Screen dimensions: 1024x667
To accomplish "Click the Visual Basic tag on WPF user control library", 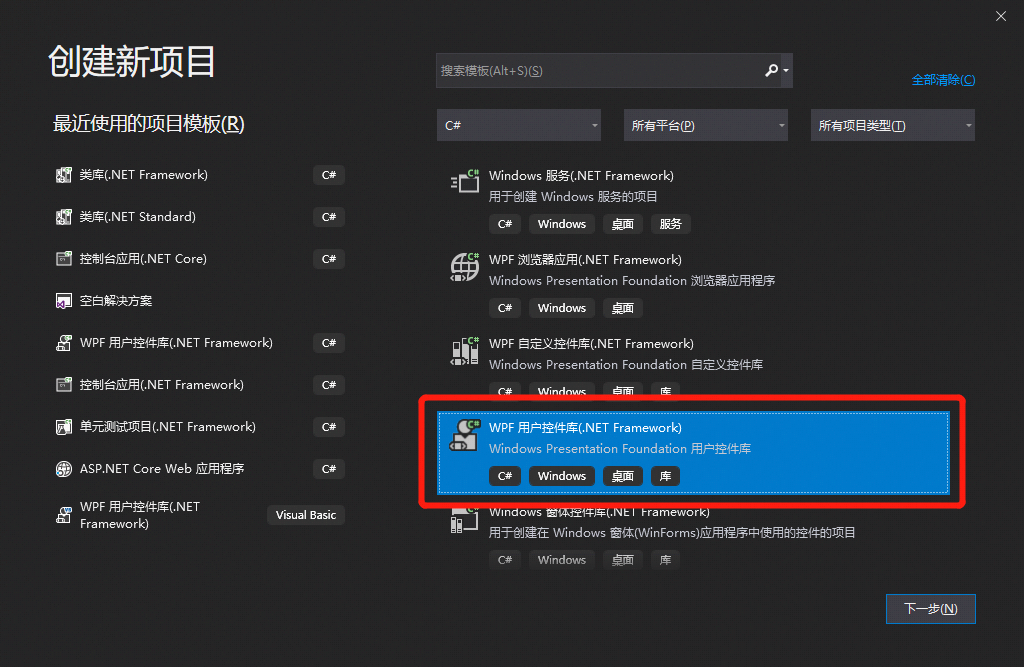I will point(306,515).
